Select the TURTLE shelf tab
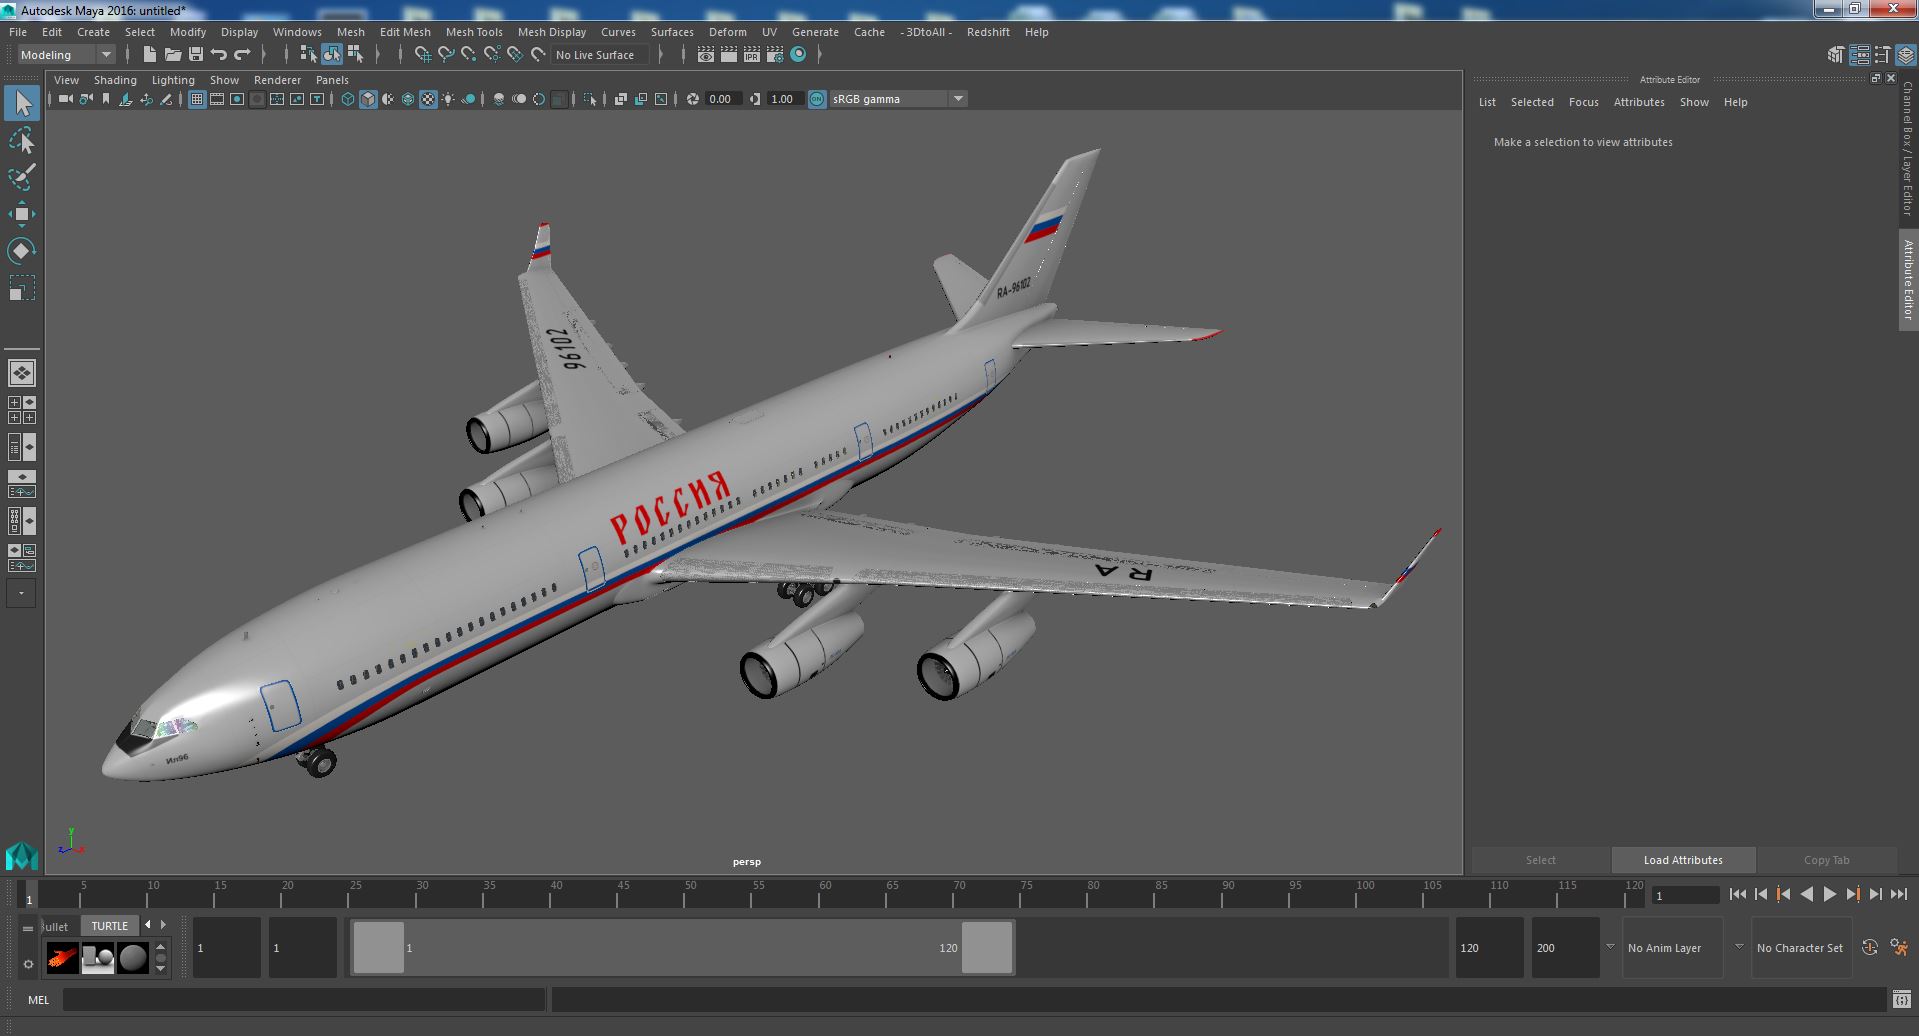Image resolution: width=1919 pixels, height=1036 pixels. tap(110, 926)
